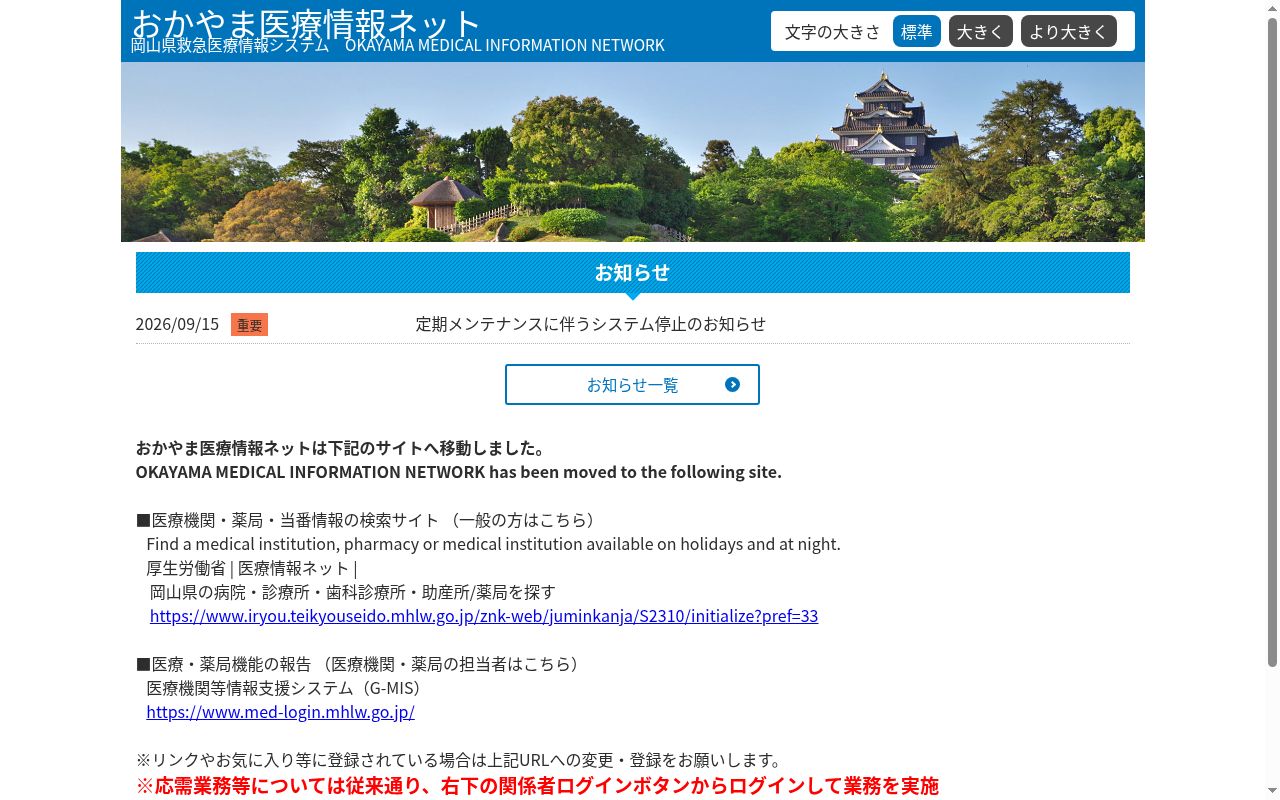Click the 厚生労働省 | 医療情報ネット text

[x=252, y=568]
